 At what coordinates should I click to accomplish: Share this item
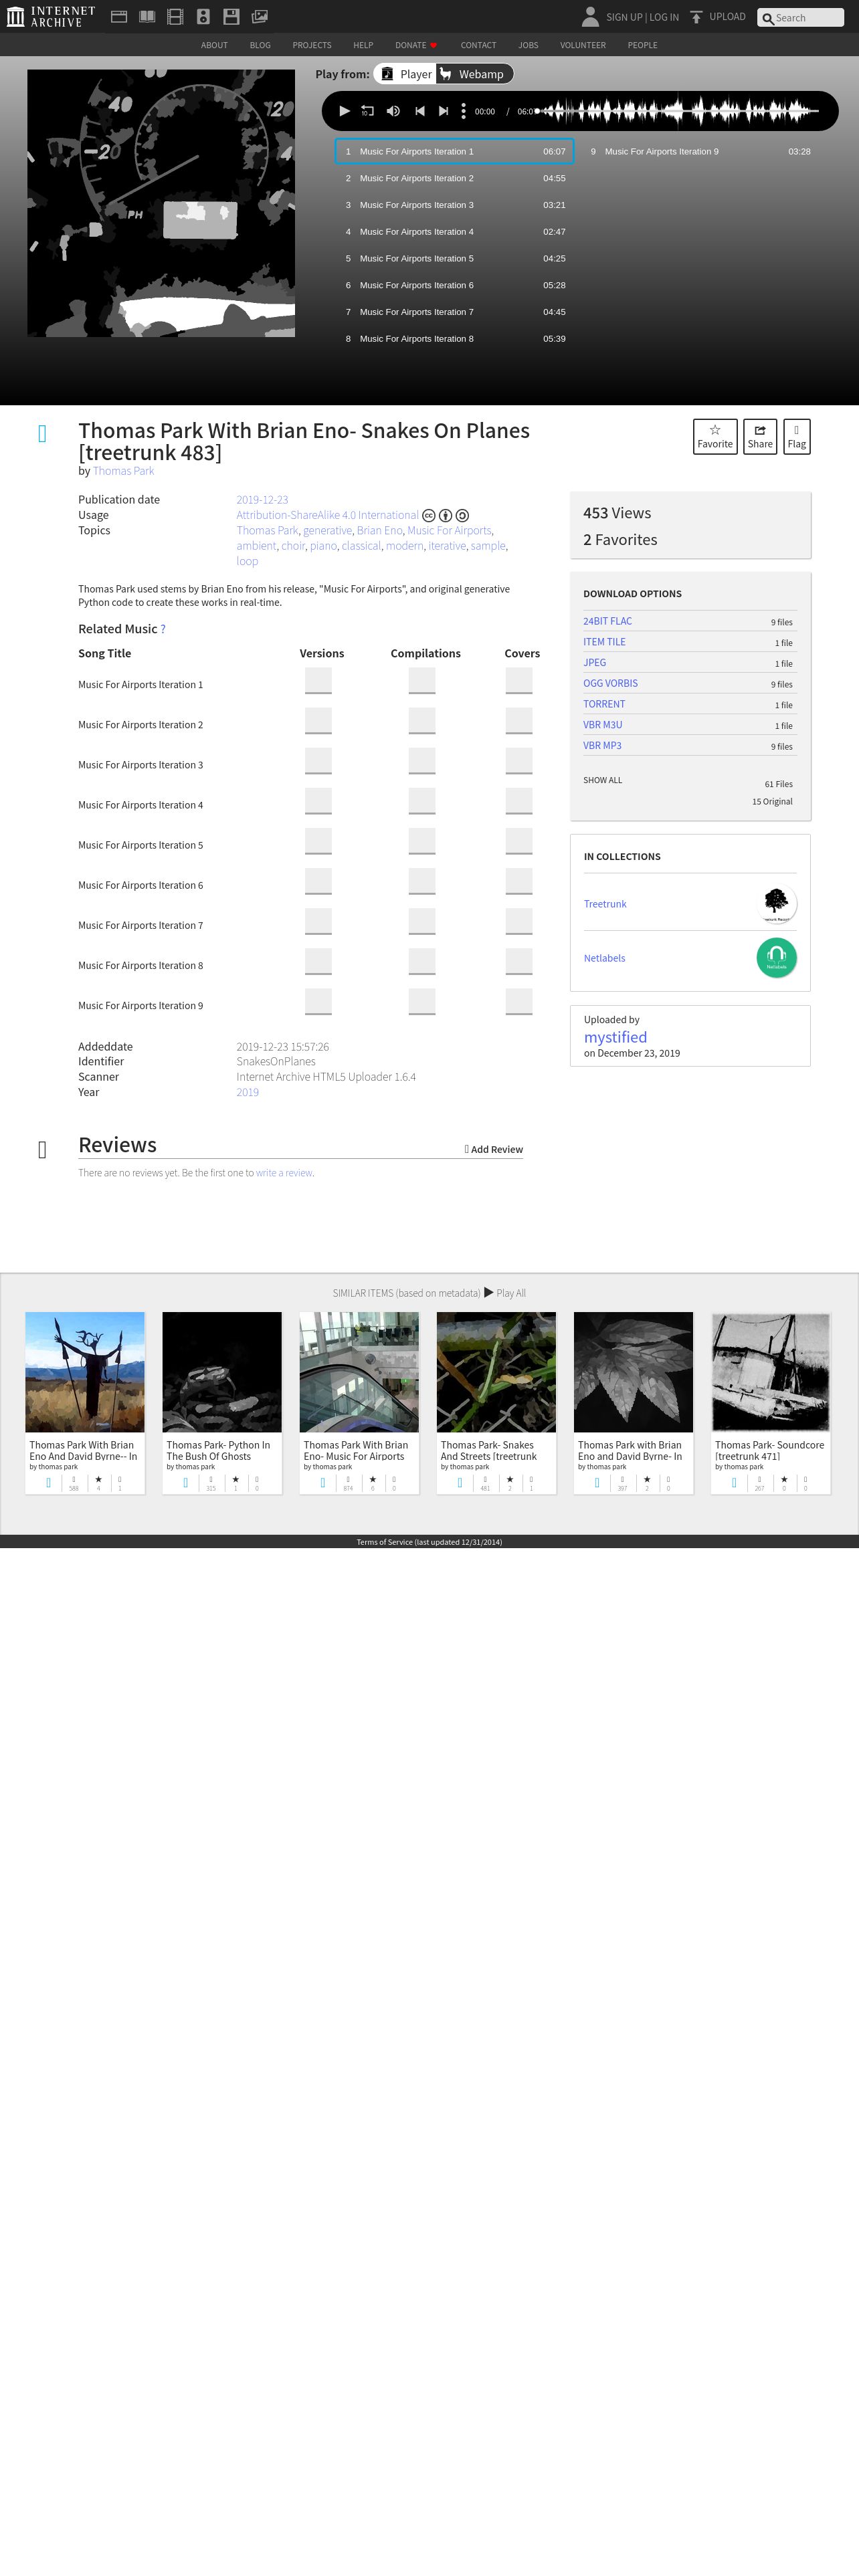(760, 436)
